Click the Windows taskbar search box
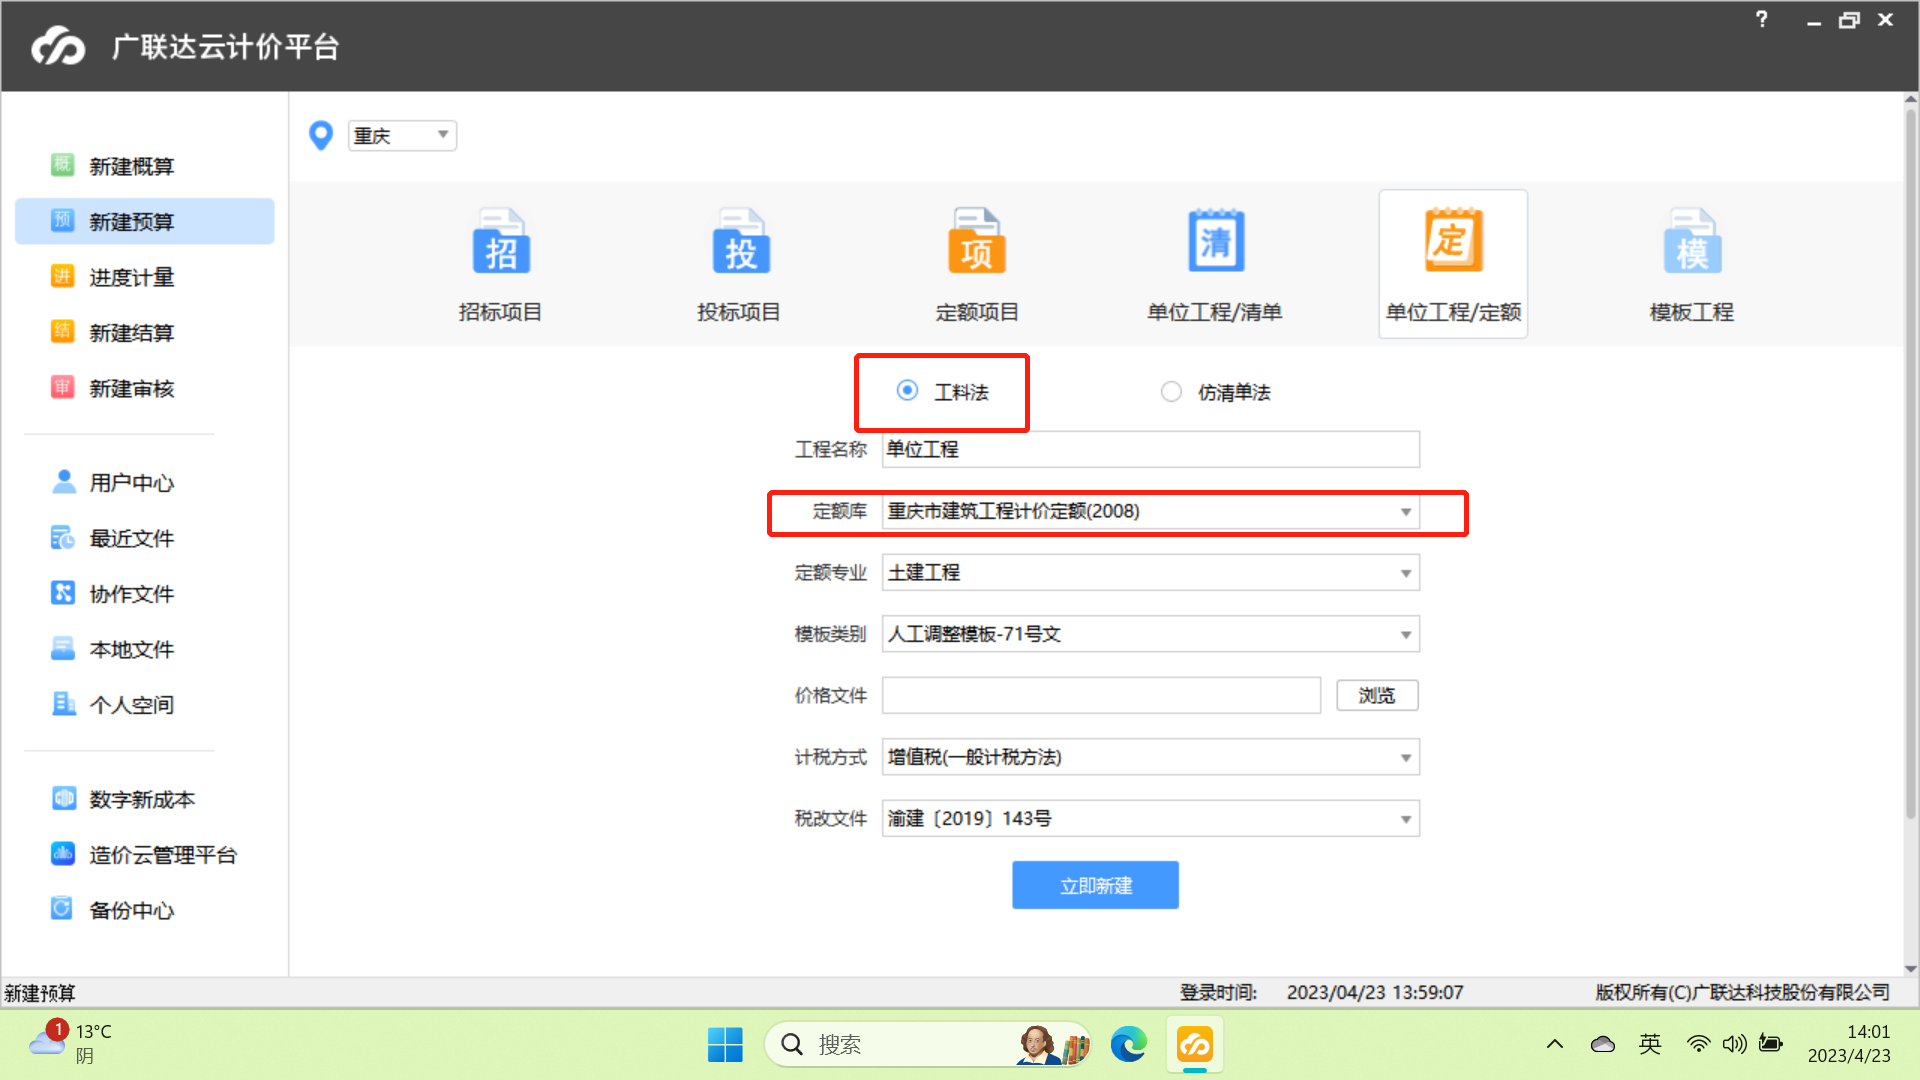This screenshot has width=1920, height=1080. coord(928,1045)
